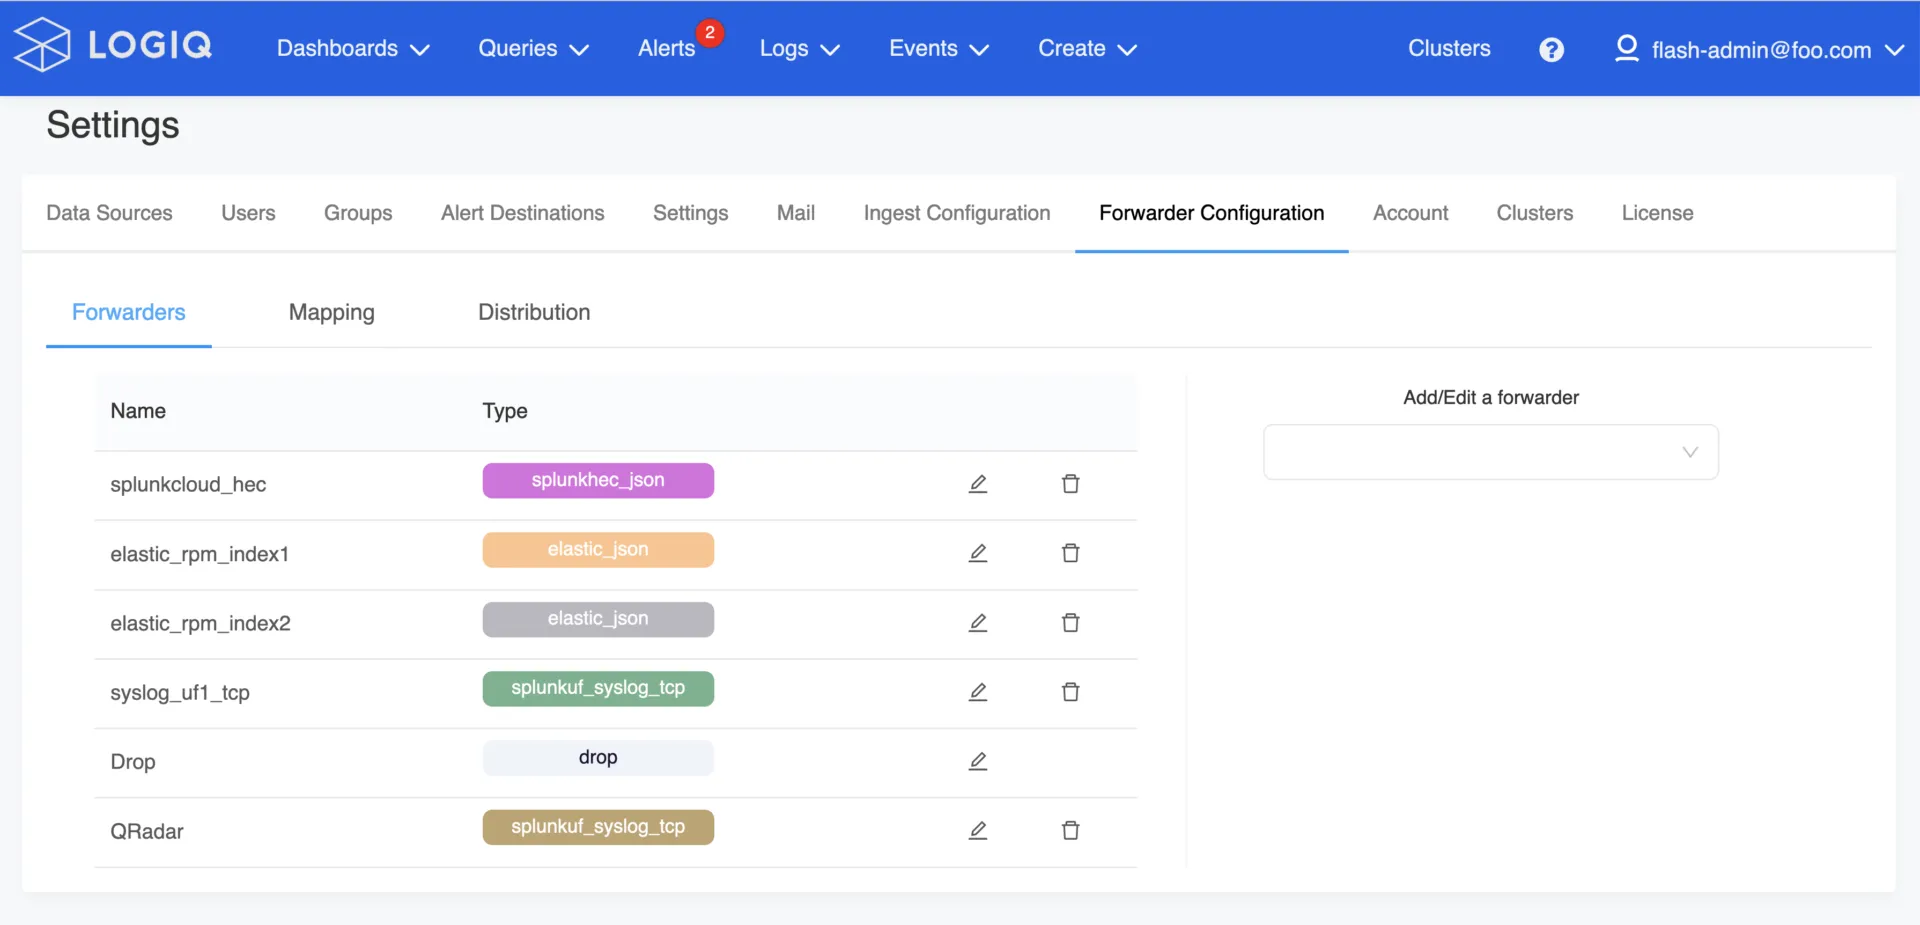This screenshot has width=1920, height=925.
Task: Edit the elastic_rpm_index2 forwarder
Action: pos(978,623)
